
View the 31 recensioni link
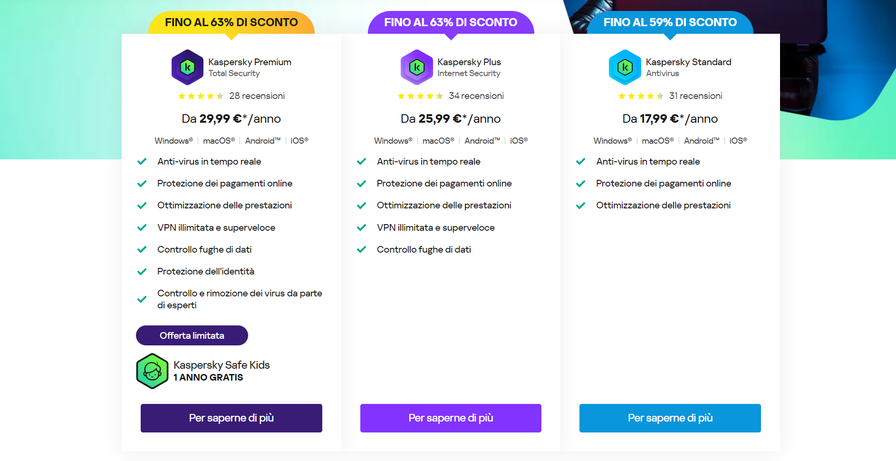point(696,97)
